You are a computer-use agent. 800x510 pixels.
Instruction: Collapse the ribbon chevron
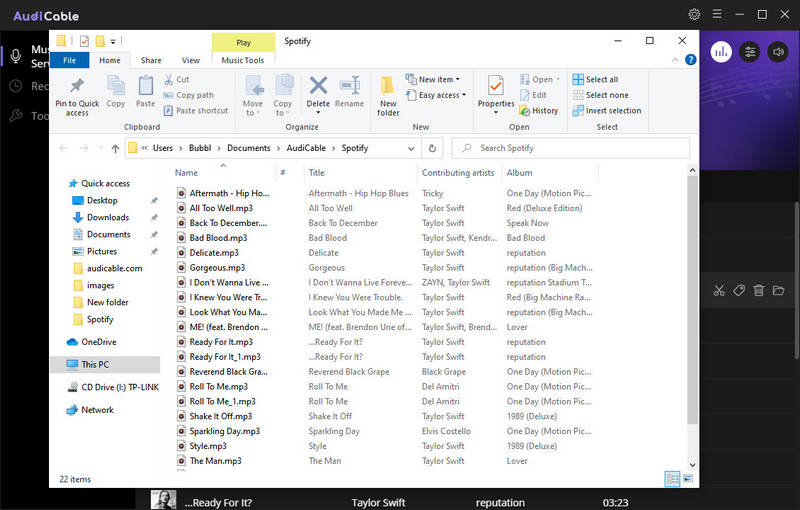coord(675,60)
